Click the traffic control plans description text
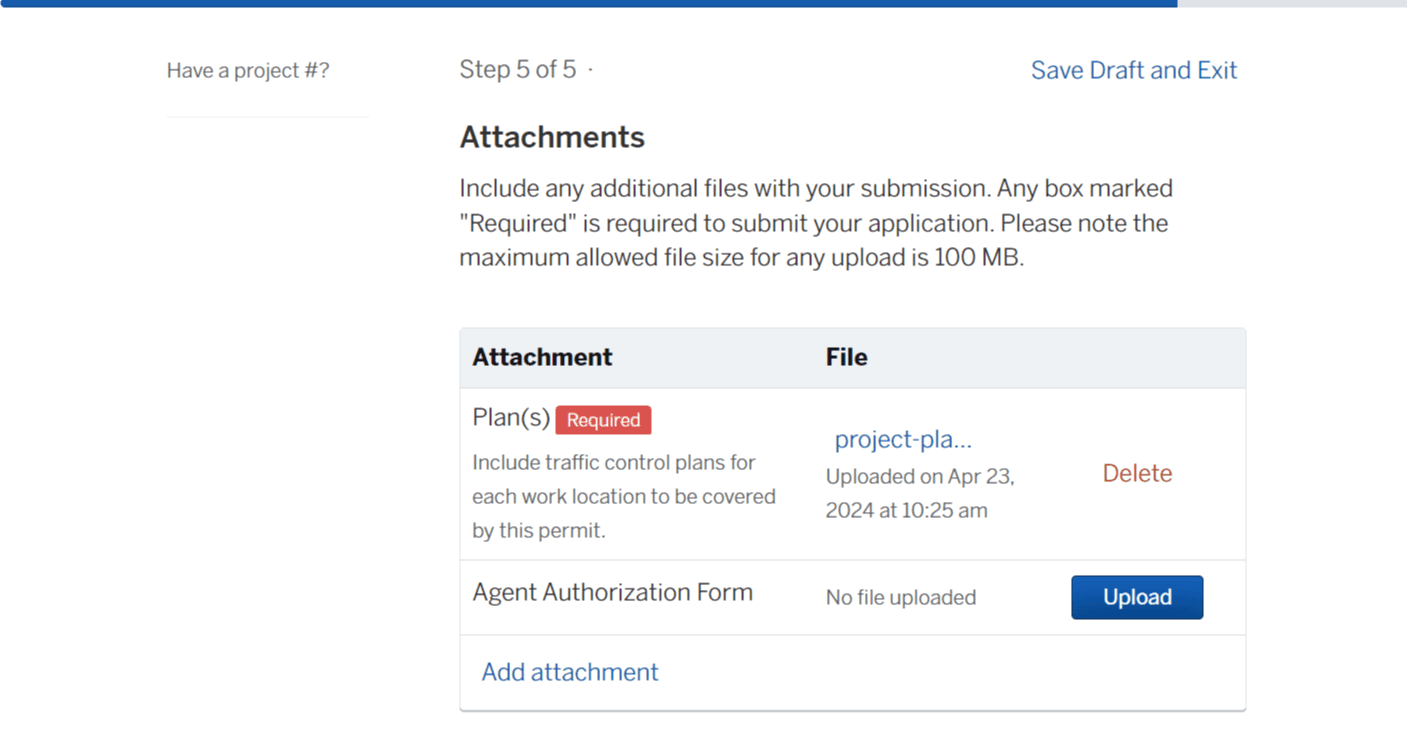The width and height of the screenshot is (1408, 743). [x=623, y=496]
